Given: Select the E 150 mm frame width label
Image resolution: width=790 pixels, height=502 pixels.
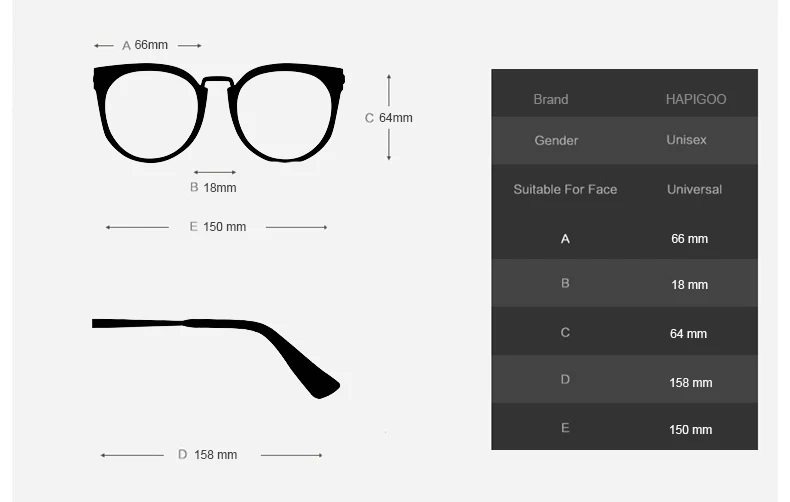Looking at the screenshot, I should [x=218, y=227].
